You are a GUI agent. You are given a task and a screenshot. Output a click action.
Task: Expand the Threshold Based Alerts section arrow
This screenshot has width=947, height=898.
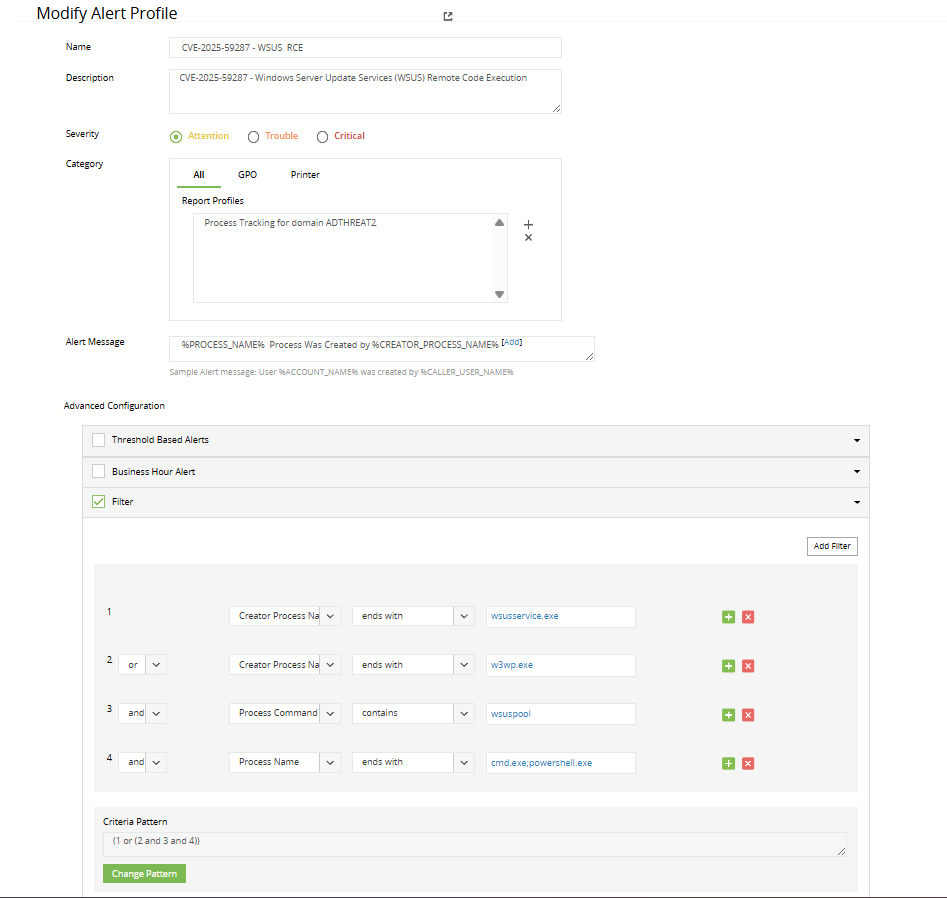click(857, 440)
